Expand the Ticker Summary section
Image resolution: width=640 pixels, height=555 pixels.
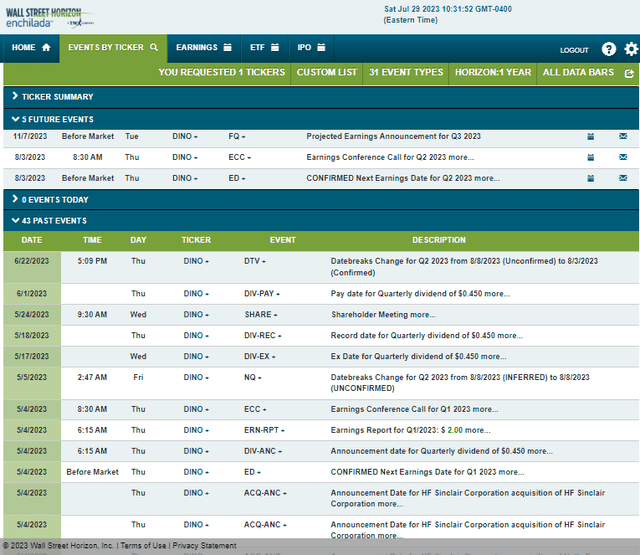coord(321,97)
